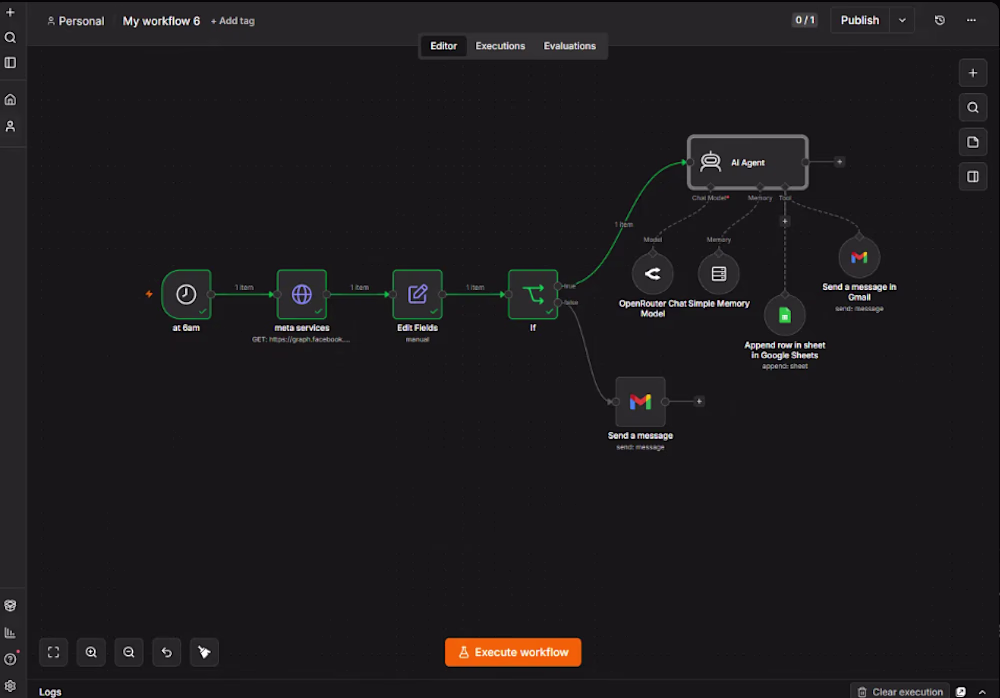Select the 'Send a message in Gmail' tool node
The image size is (1000, 698).
(859, 257)
